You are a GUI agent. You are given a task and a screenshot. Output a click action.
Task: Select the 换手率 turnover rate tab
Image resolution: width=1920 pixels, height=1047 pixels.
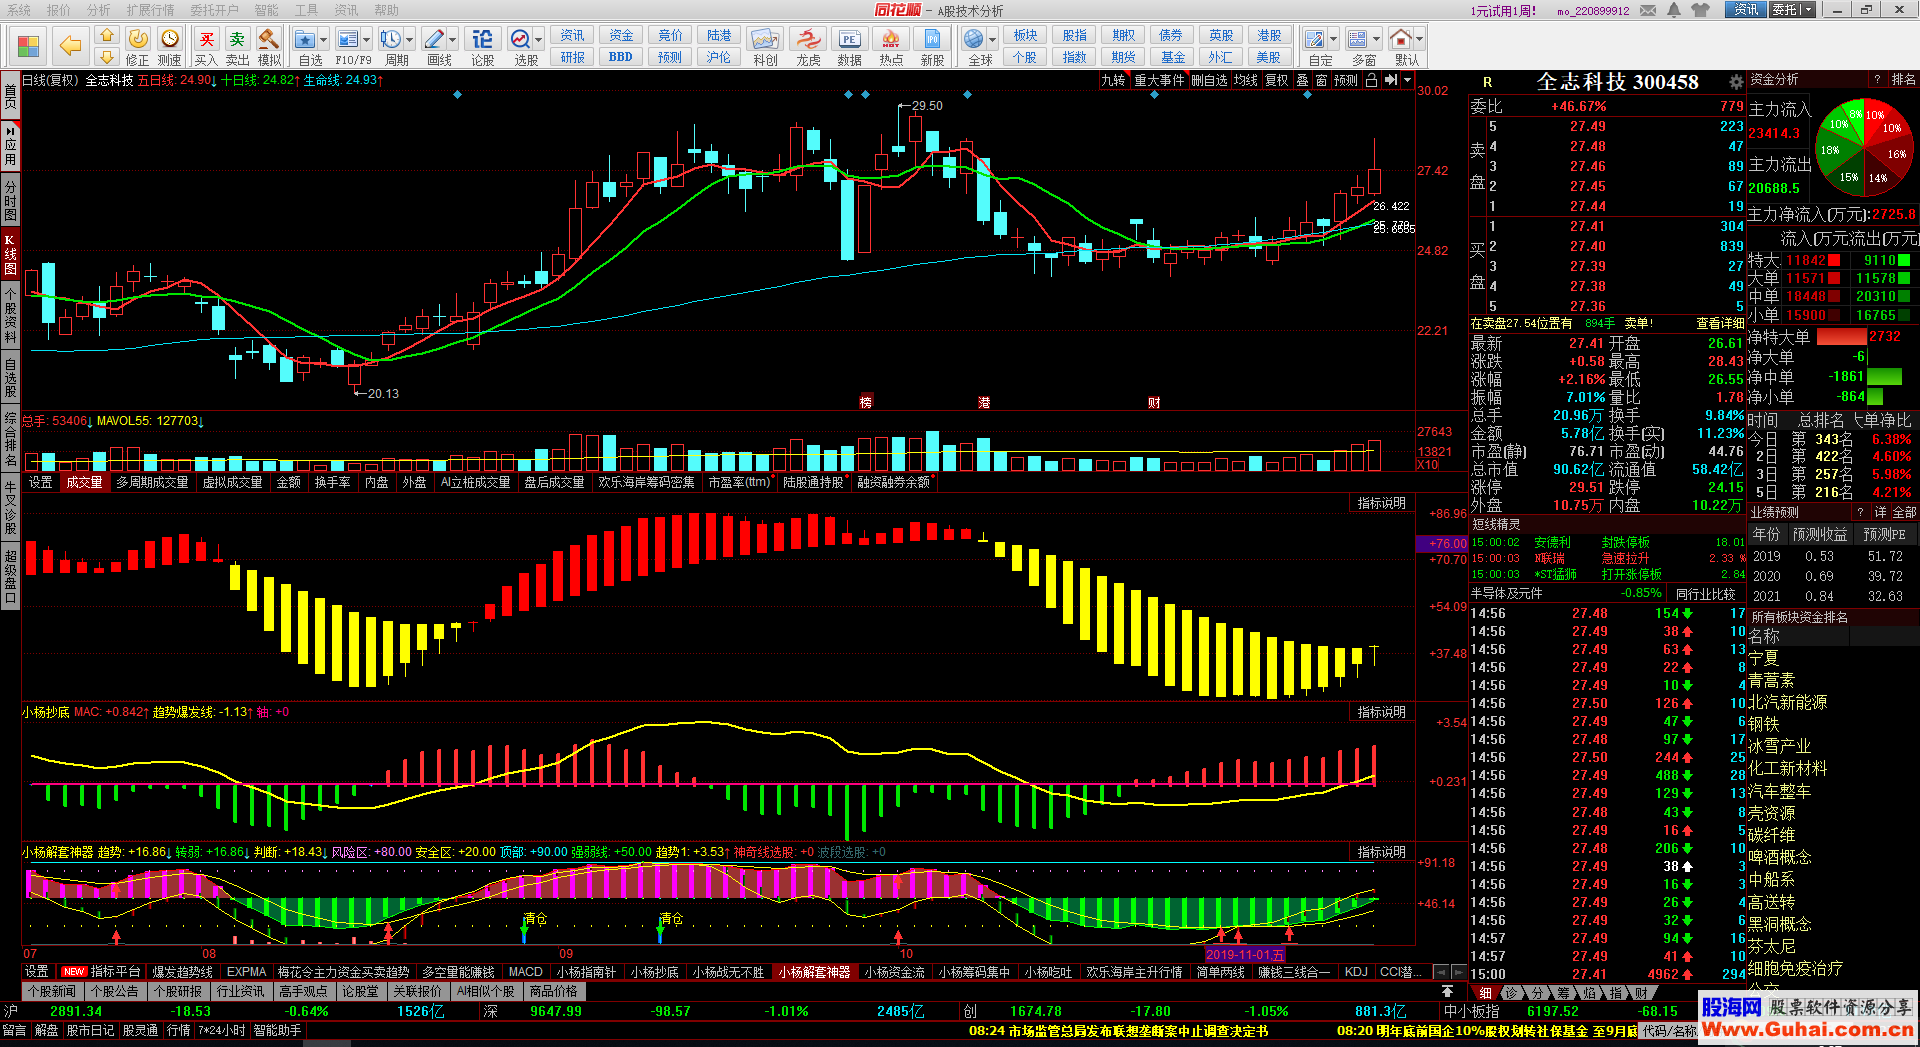click(333, 483)
